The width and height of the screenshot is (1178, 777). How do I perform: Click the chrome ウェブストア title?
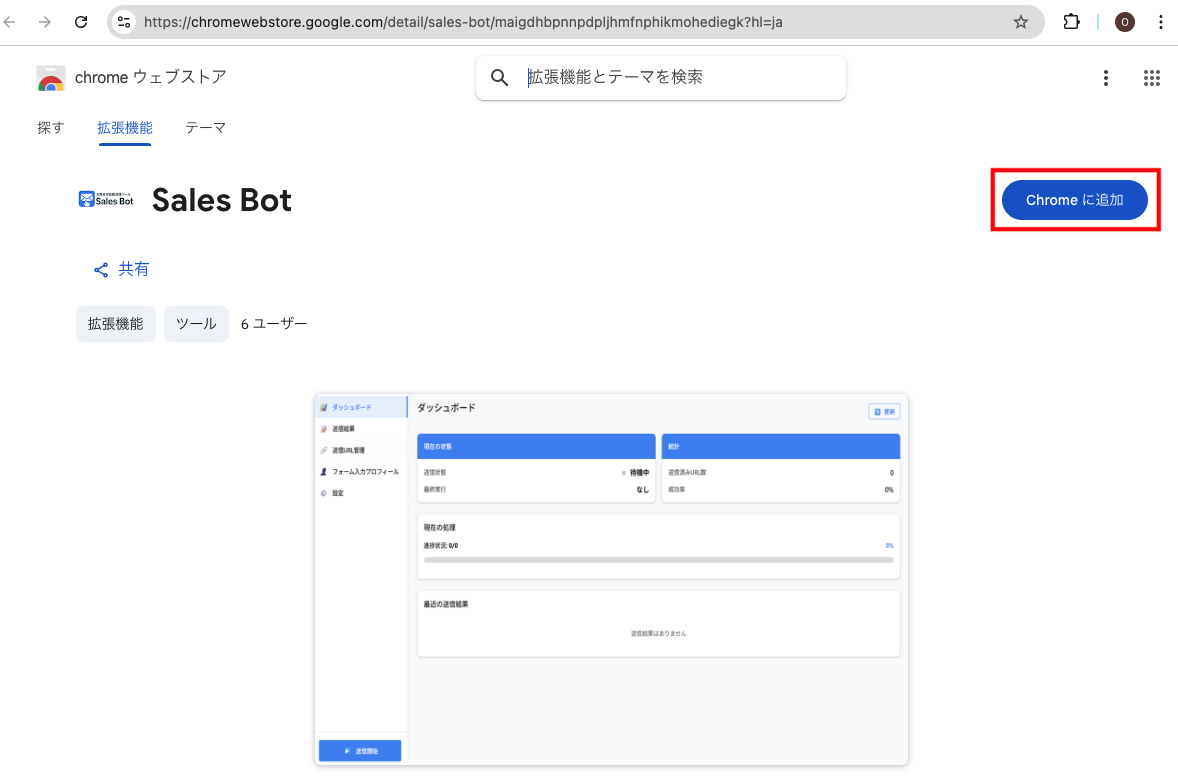[x=150, y=77]
